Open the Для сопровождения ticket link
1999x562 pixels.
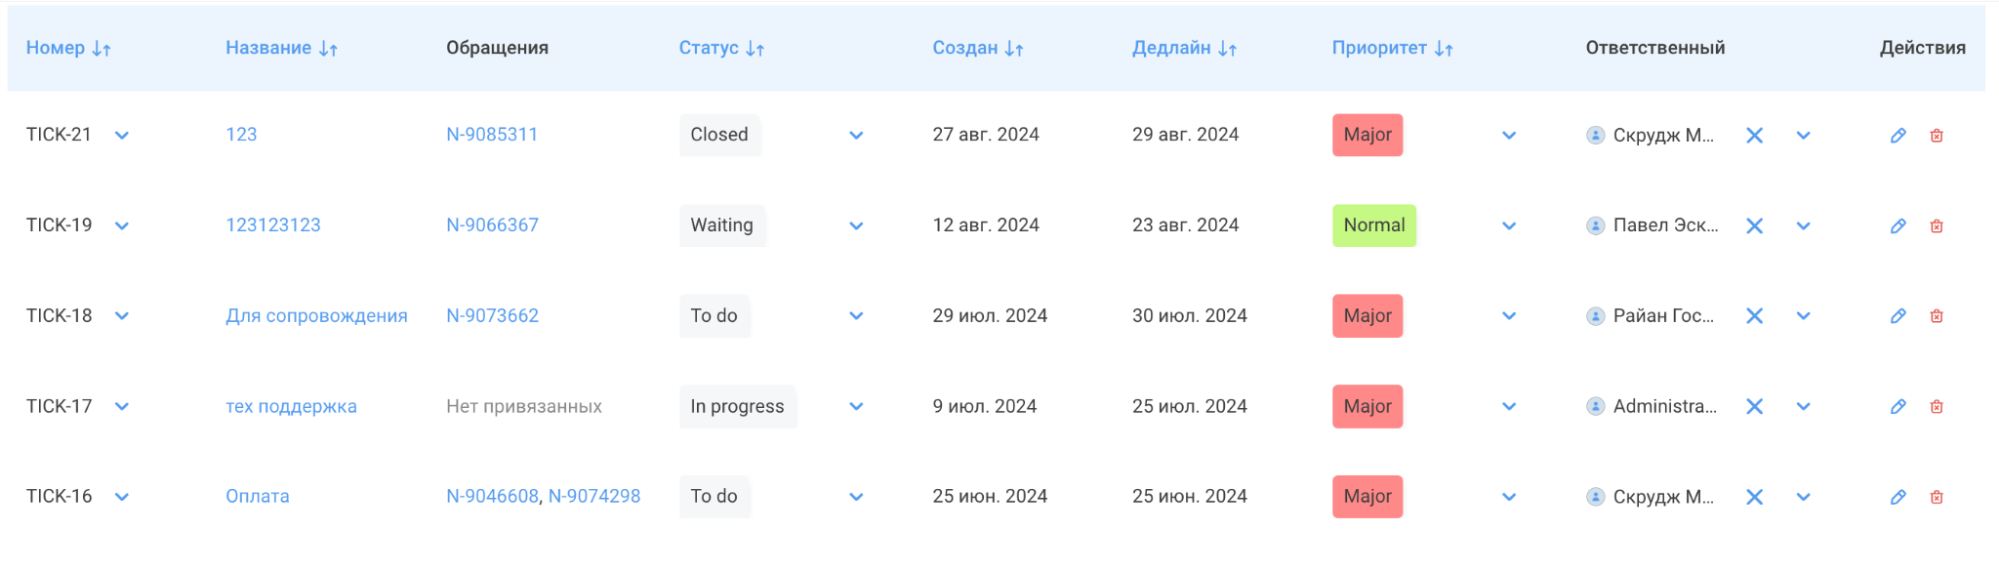pos(316,316)
